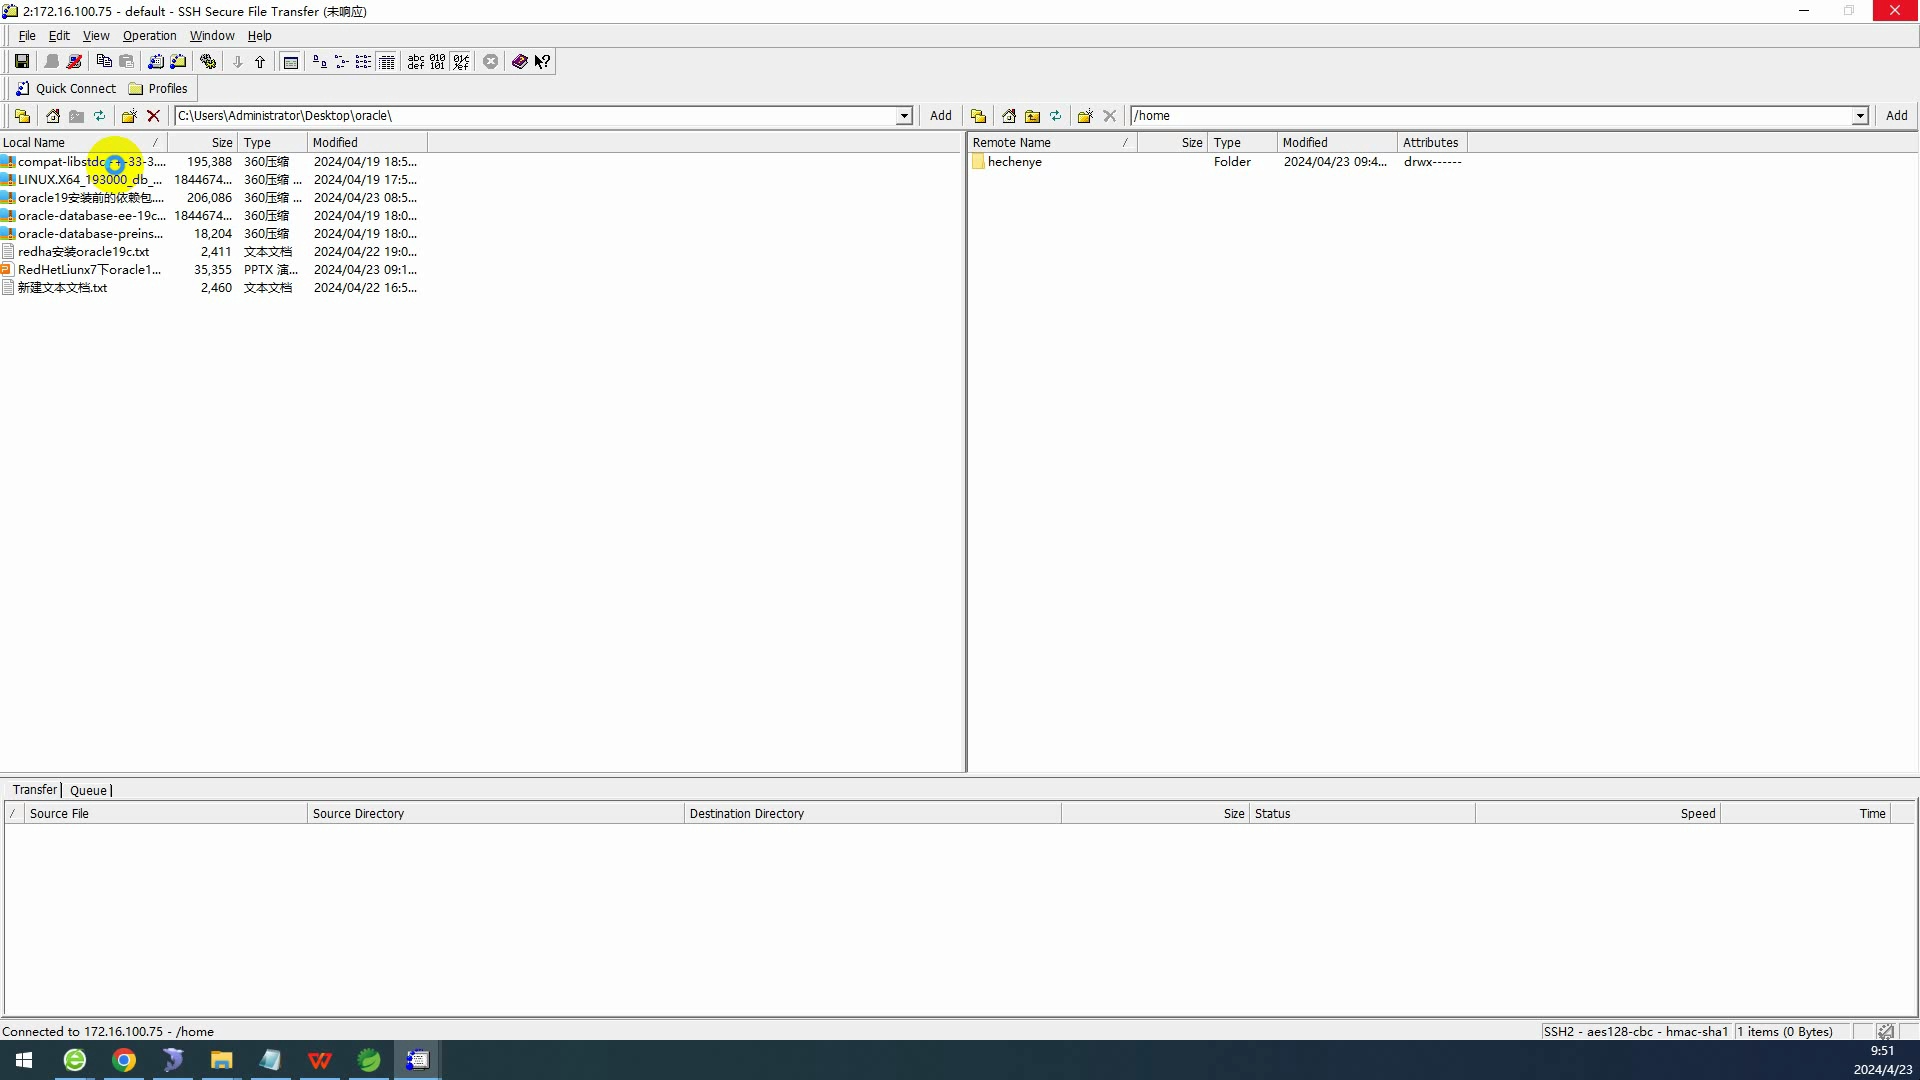This screenshot has height=1080, width=1920.
Task: Click the Quick Connect button
Action: coord(66,89)
